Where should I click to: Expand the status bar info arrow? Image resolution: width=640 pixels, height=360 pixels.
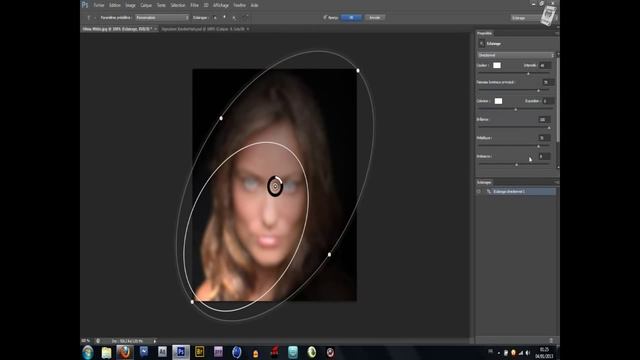click(x=155, y=341)
